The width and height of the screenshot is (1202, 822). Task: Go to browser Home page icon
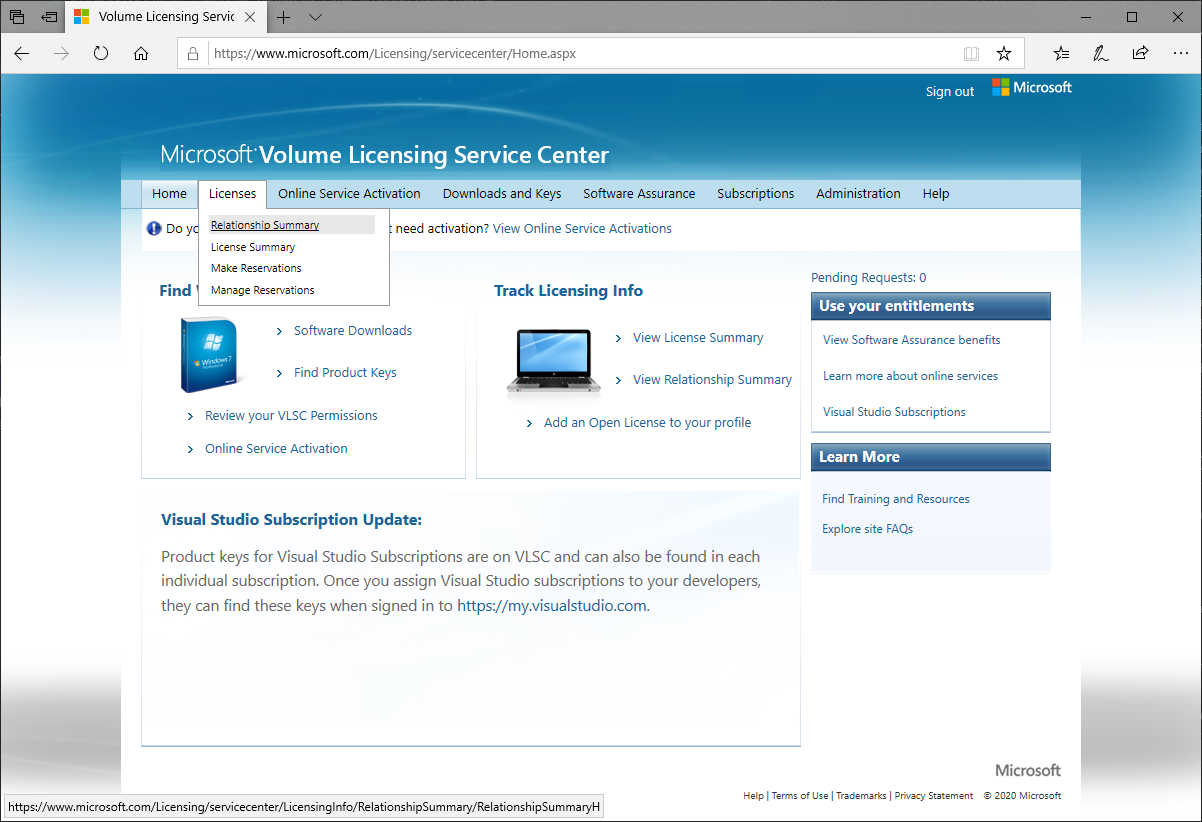[141, 54]
